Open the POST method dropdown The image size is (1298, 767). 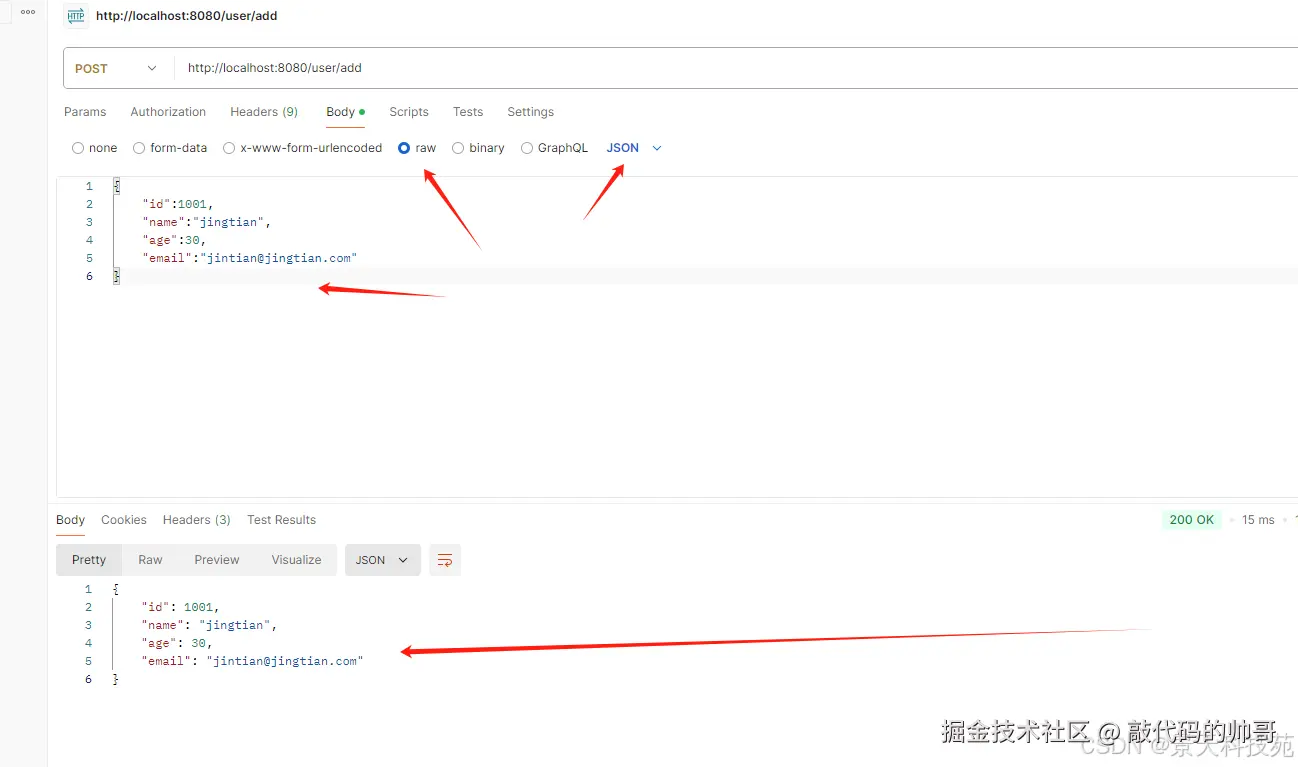(116, 69)
